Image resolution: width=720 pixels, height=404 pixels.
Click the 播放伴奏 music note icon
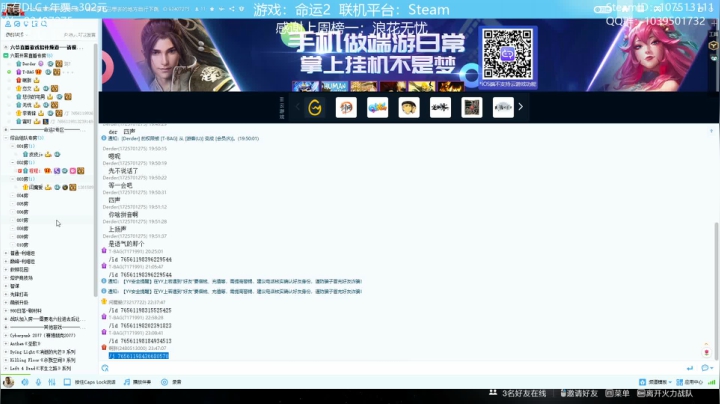137,382
